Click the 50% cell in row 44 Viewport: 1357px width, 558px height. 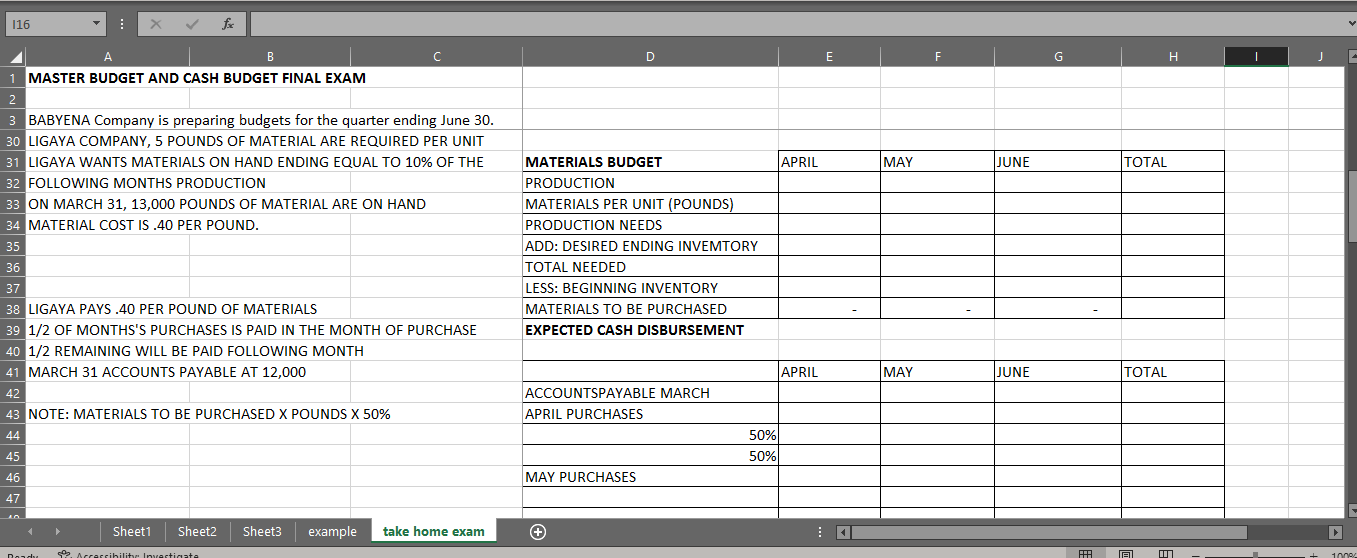coord(650,435)
